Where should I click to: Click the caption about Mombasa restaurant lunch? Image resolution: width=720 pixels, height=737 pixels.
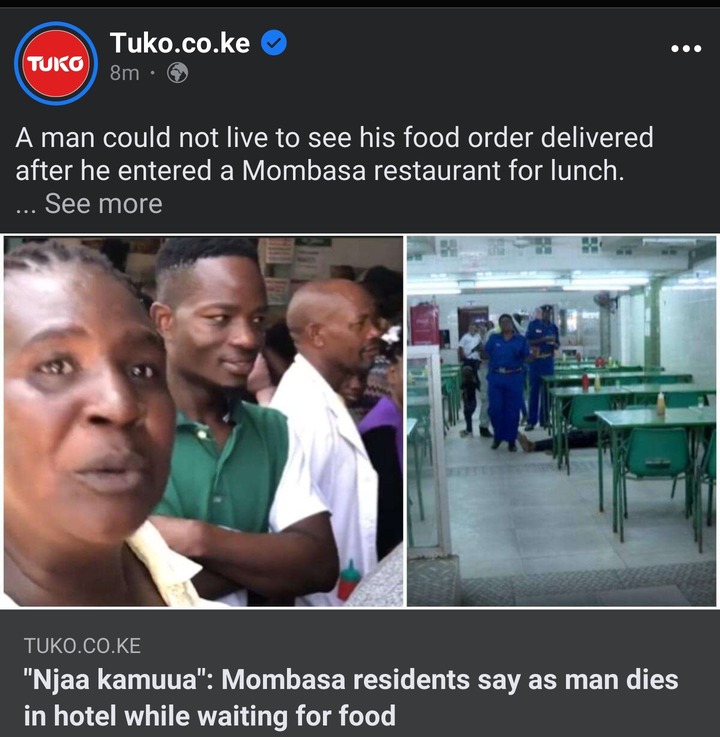[x=334, y=154]
